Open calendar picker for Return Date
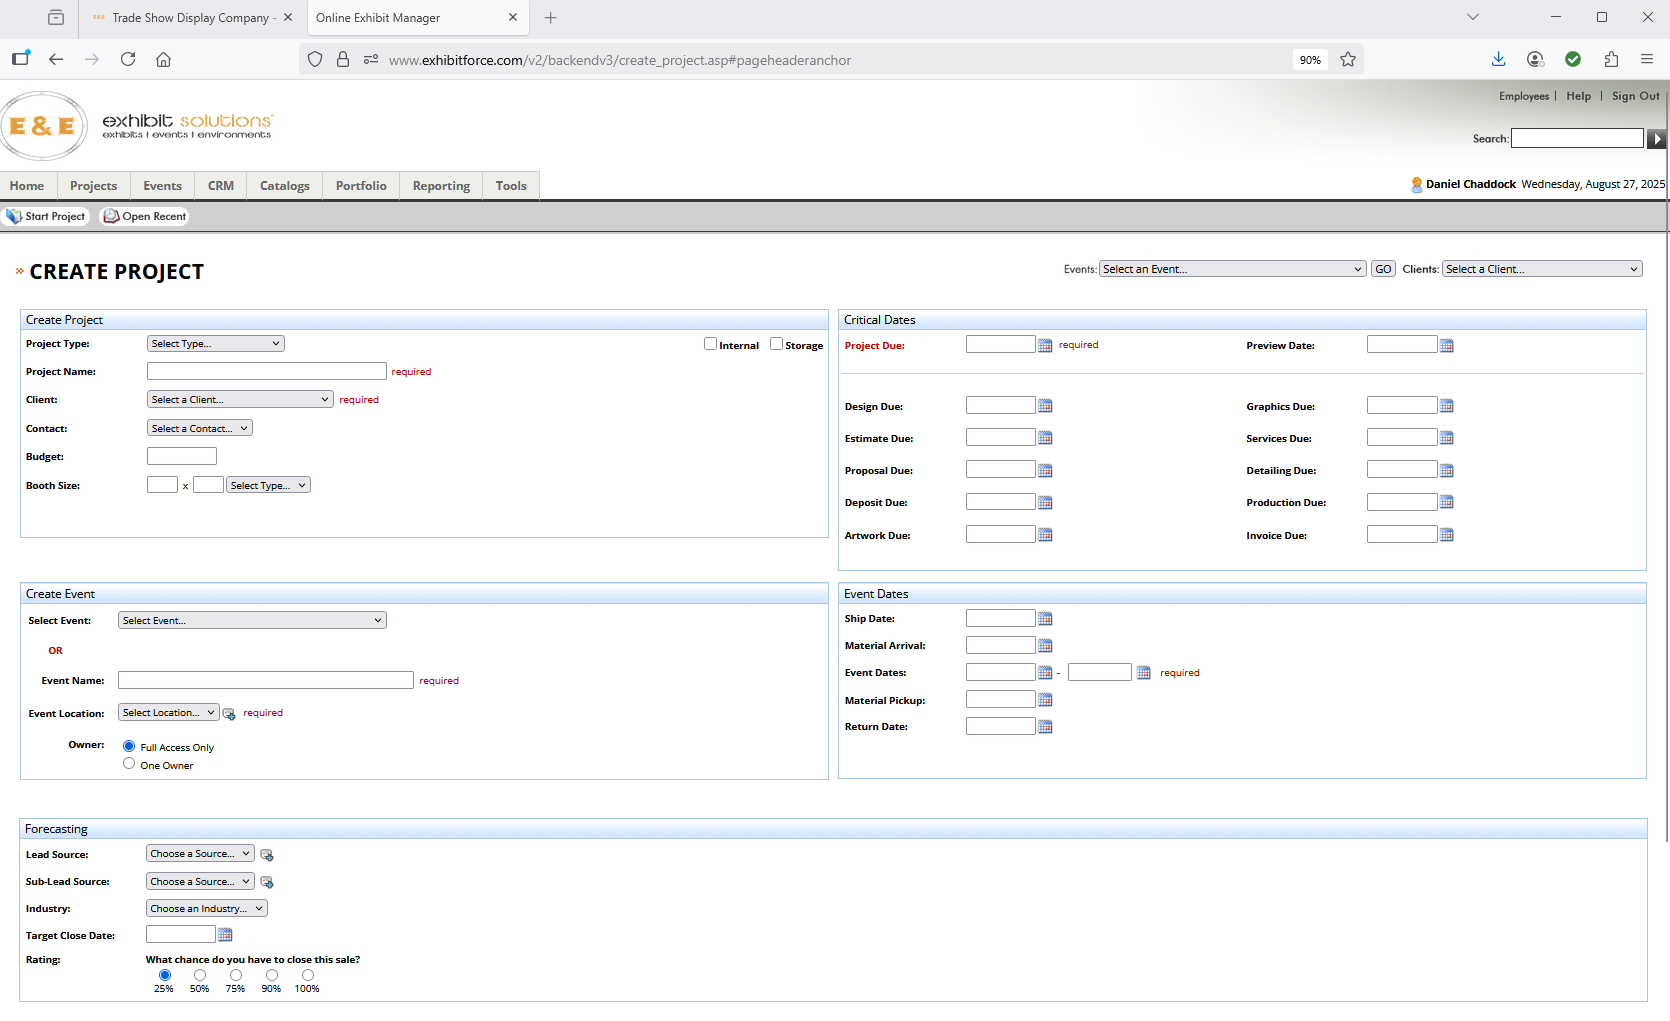 point(1045,727)
